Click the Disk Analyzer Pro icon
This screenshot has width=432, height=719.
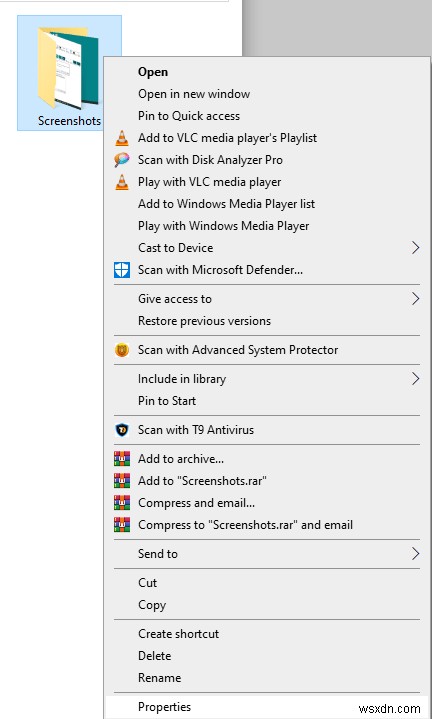tap(122, 160)
